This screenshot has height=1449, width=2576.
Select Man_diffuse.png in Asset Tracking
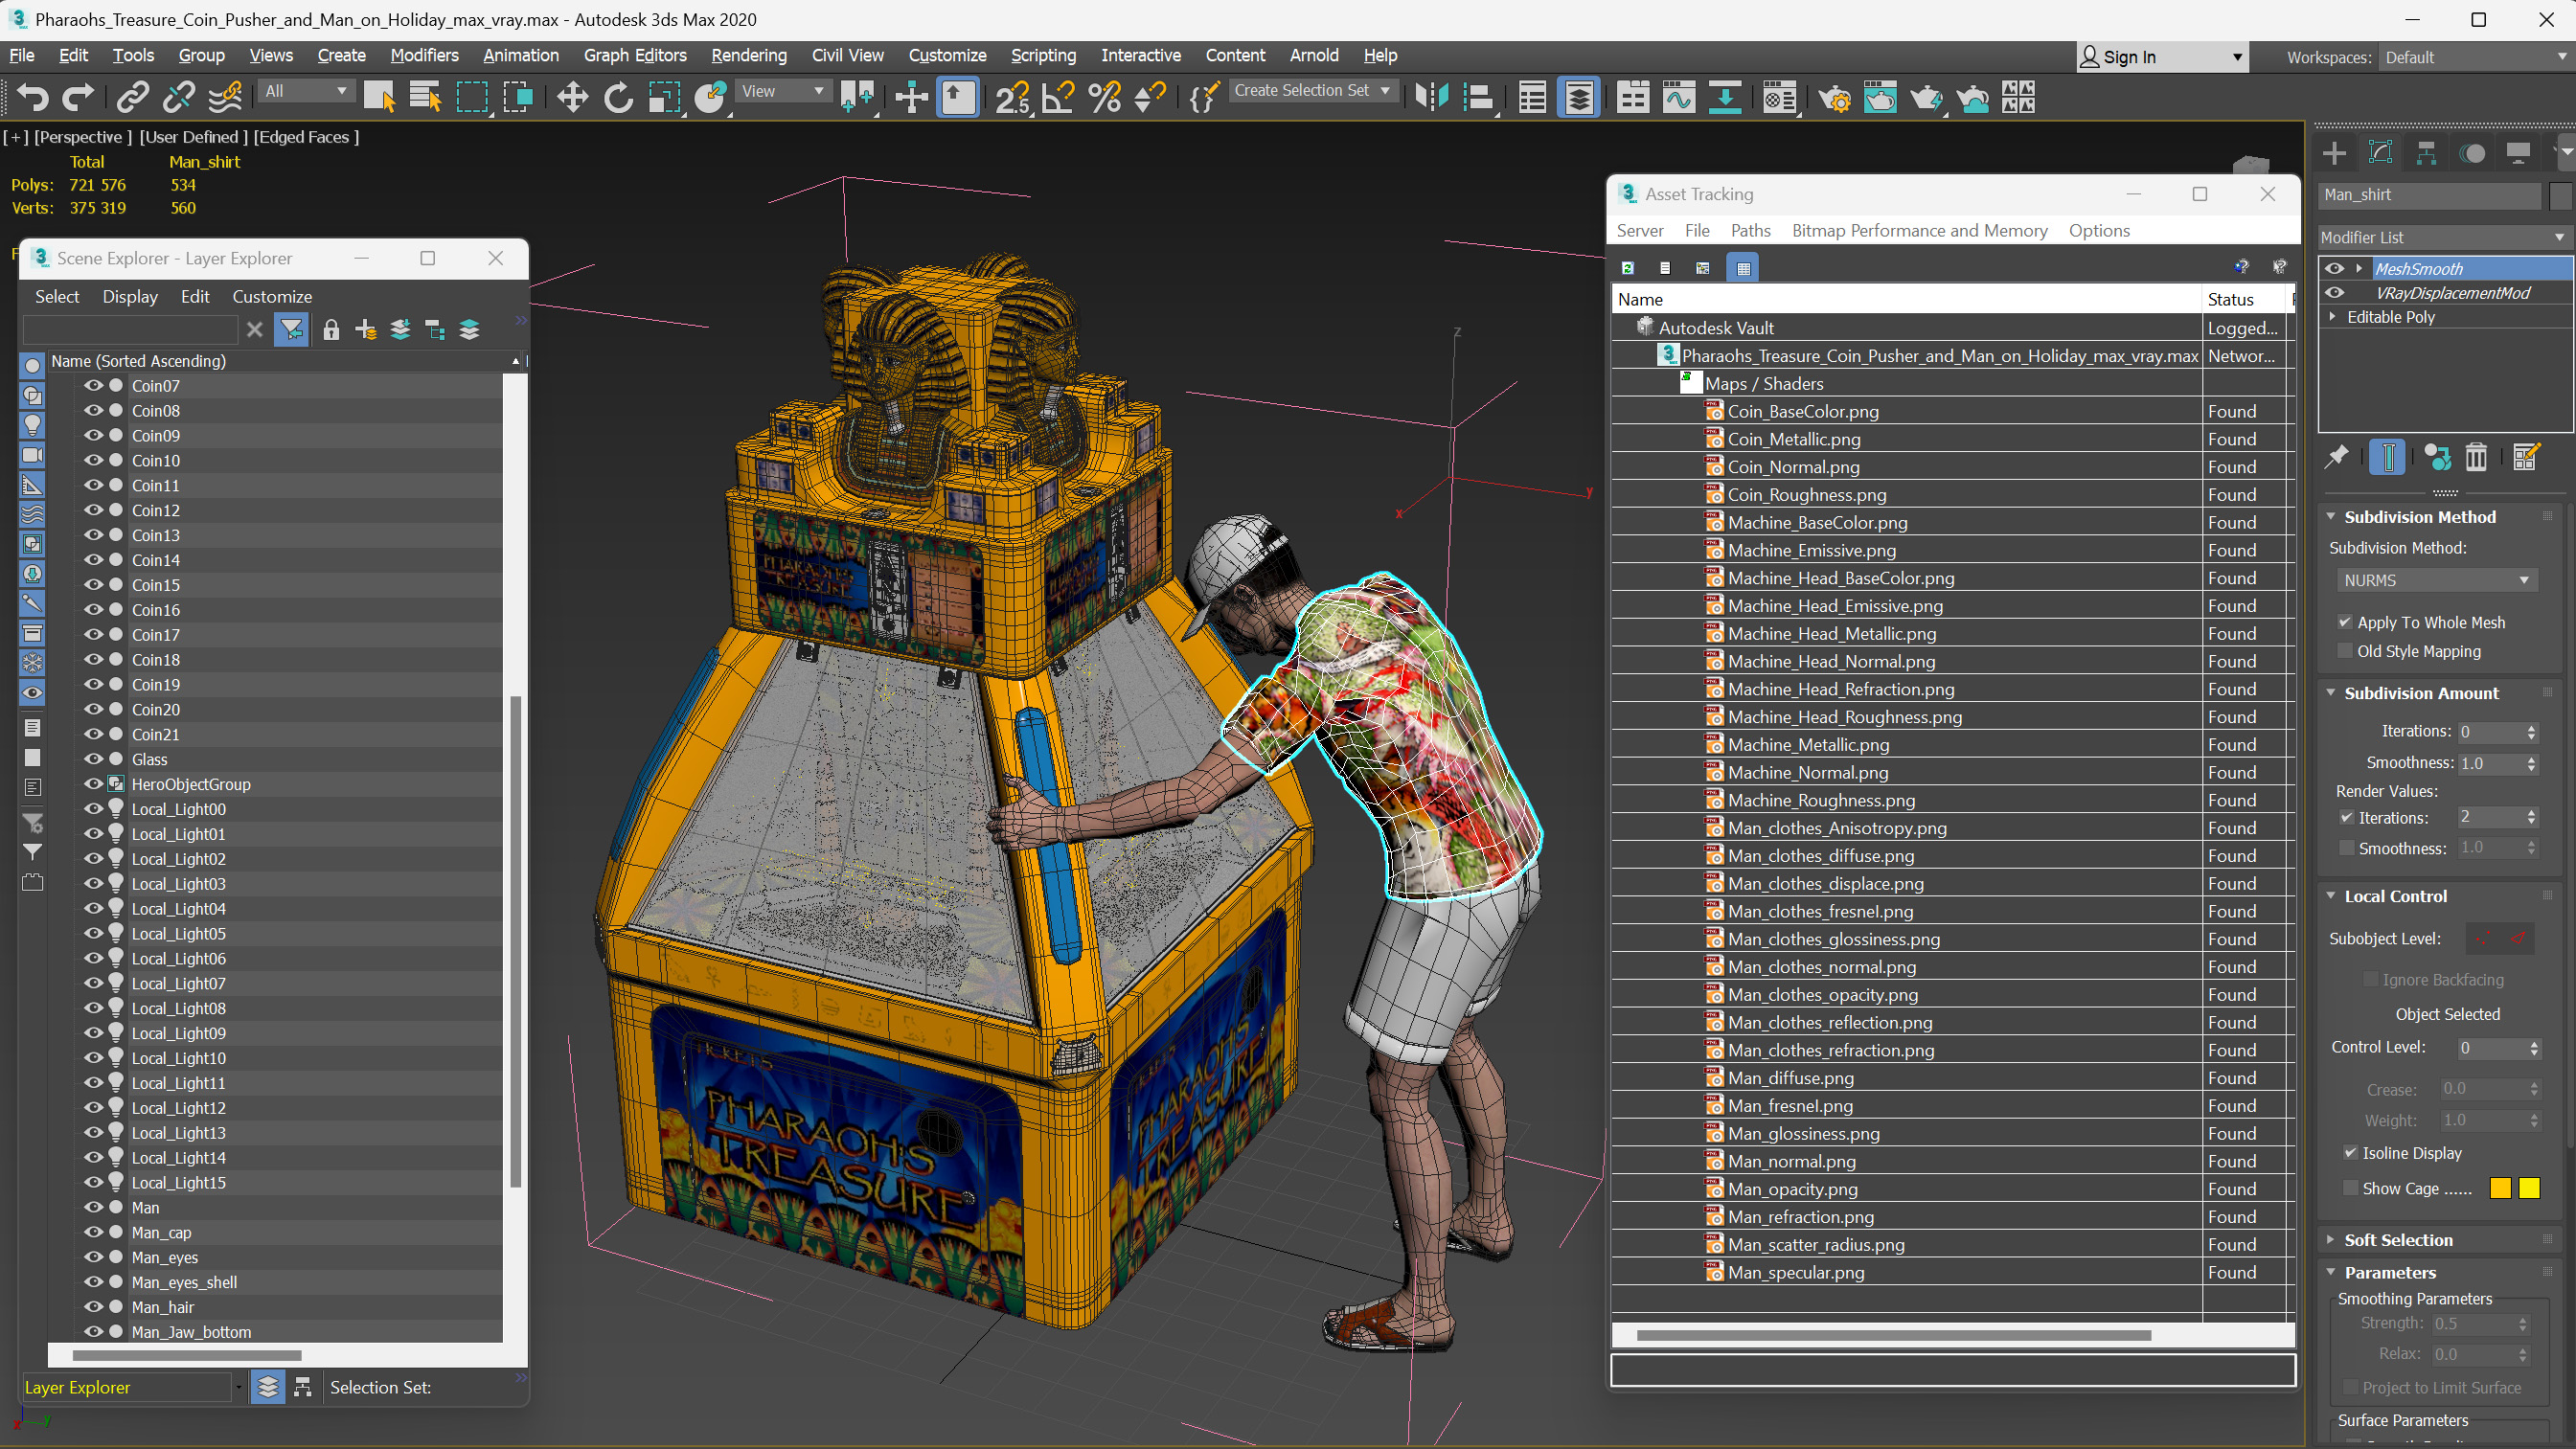pyautogui.click(x=1790, y=1078)
